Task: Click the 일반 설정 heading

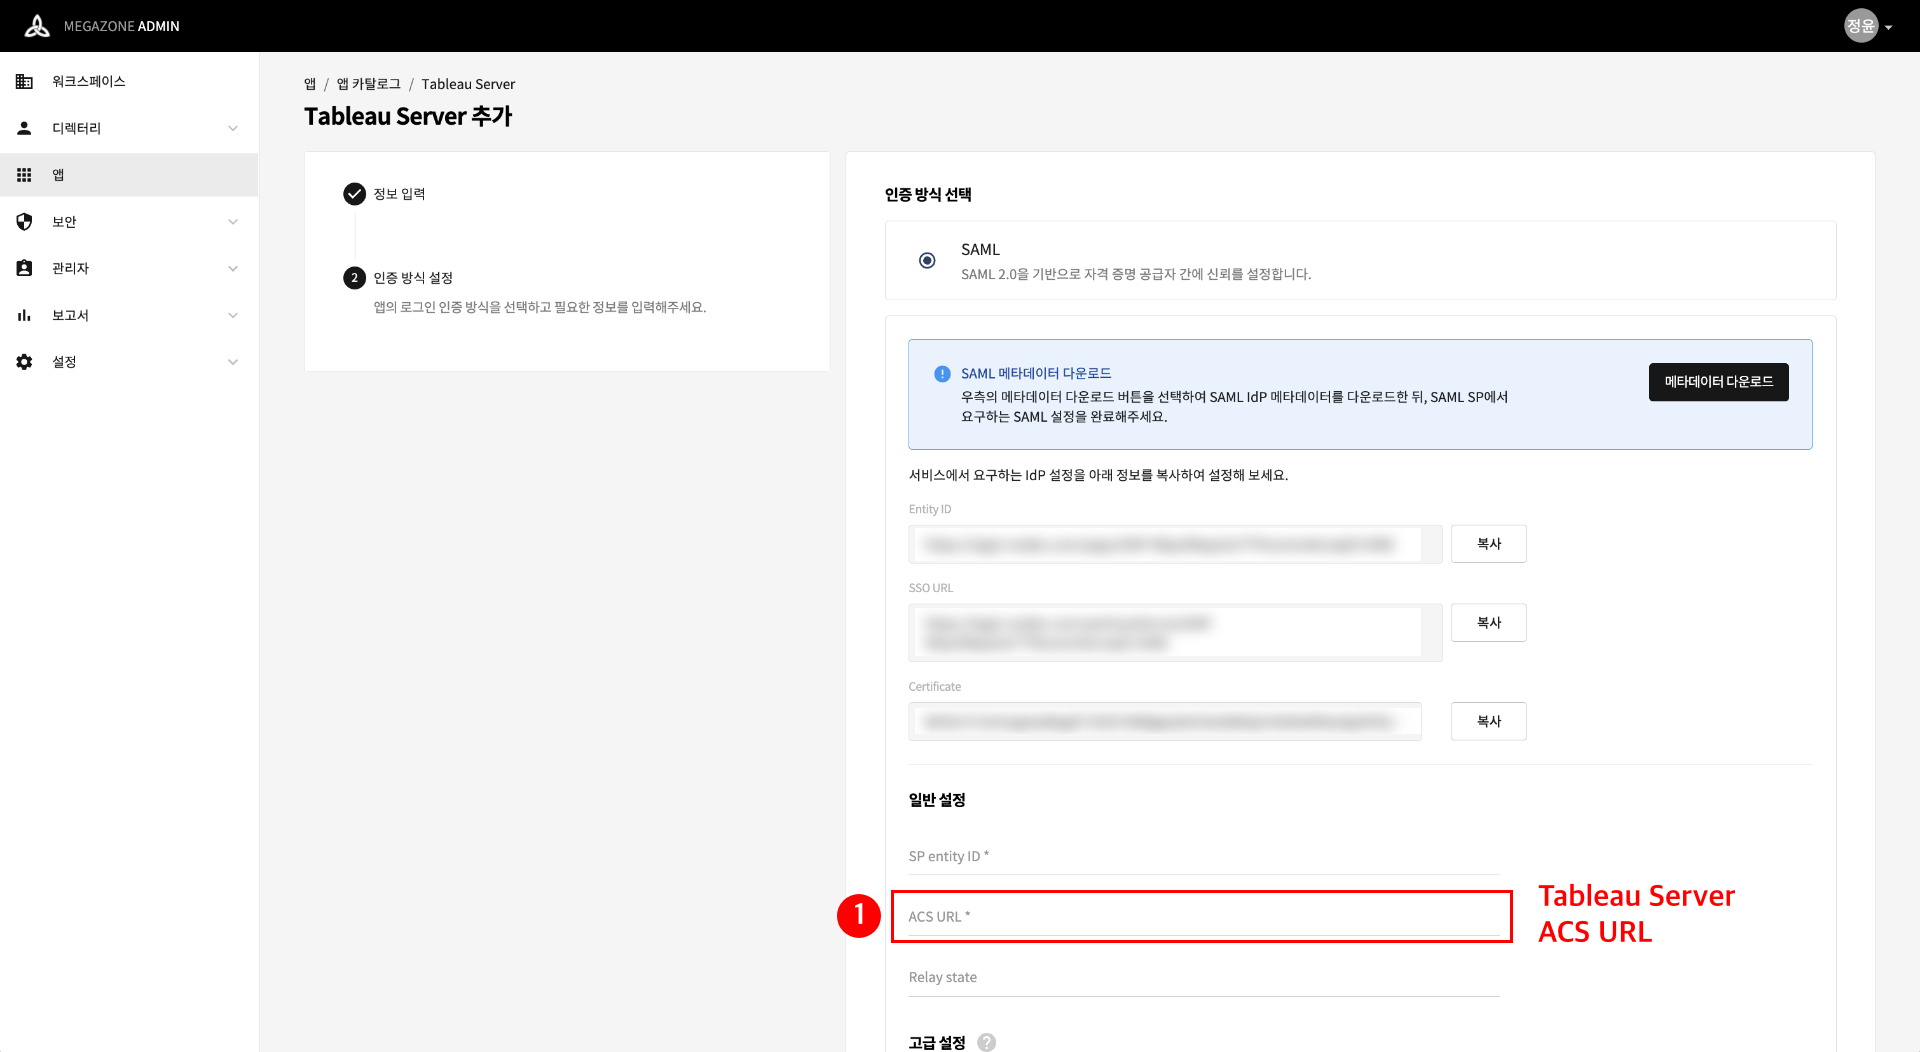Action: (937, 800)
